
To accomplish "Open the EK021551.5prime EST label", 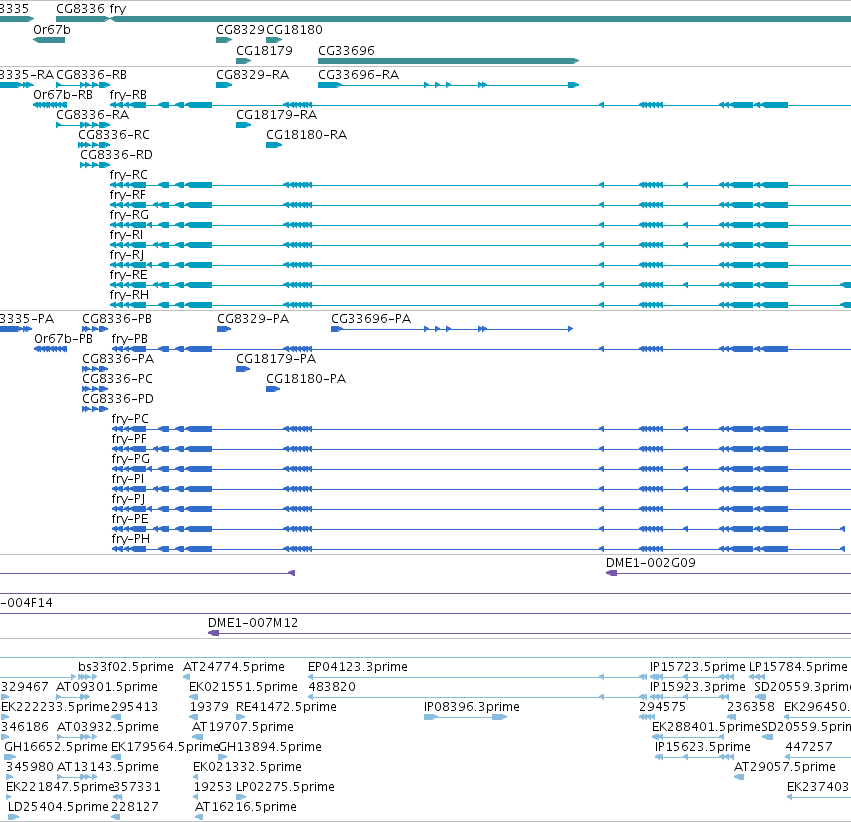I will point(243,687).
